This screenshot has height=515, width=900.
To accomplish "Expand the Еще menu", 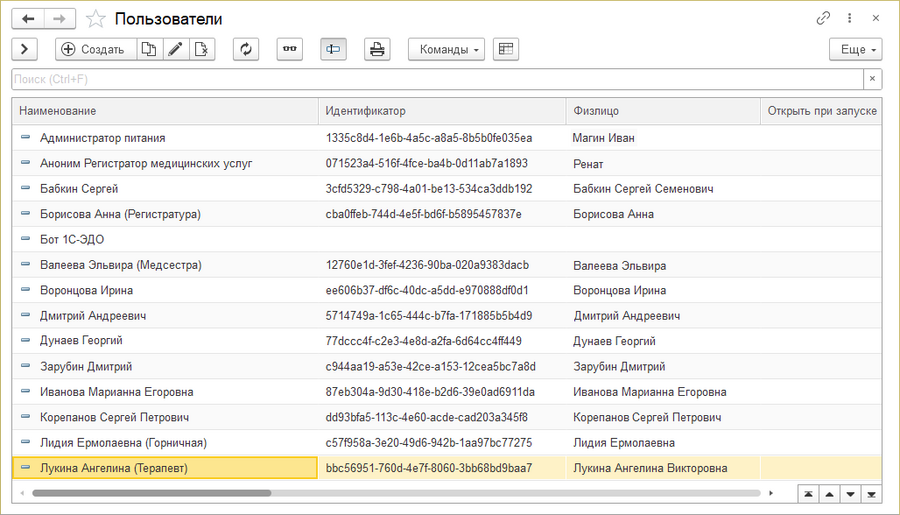I will [x=855, y=49].
